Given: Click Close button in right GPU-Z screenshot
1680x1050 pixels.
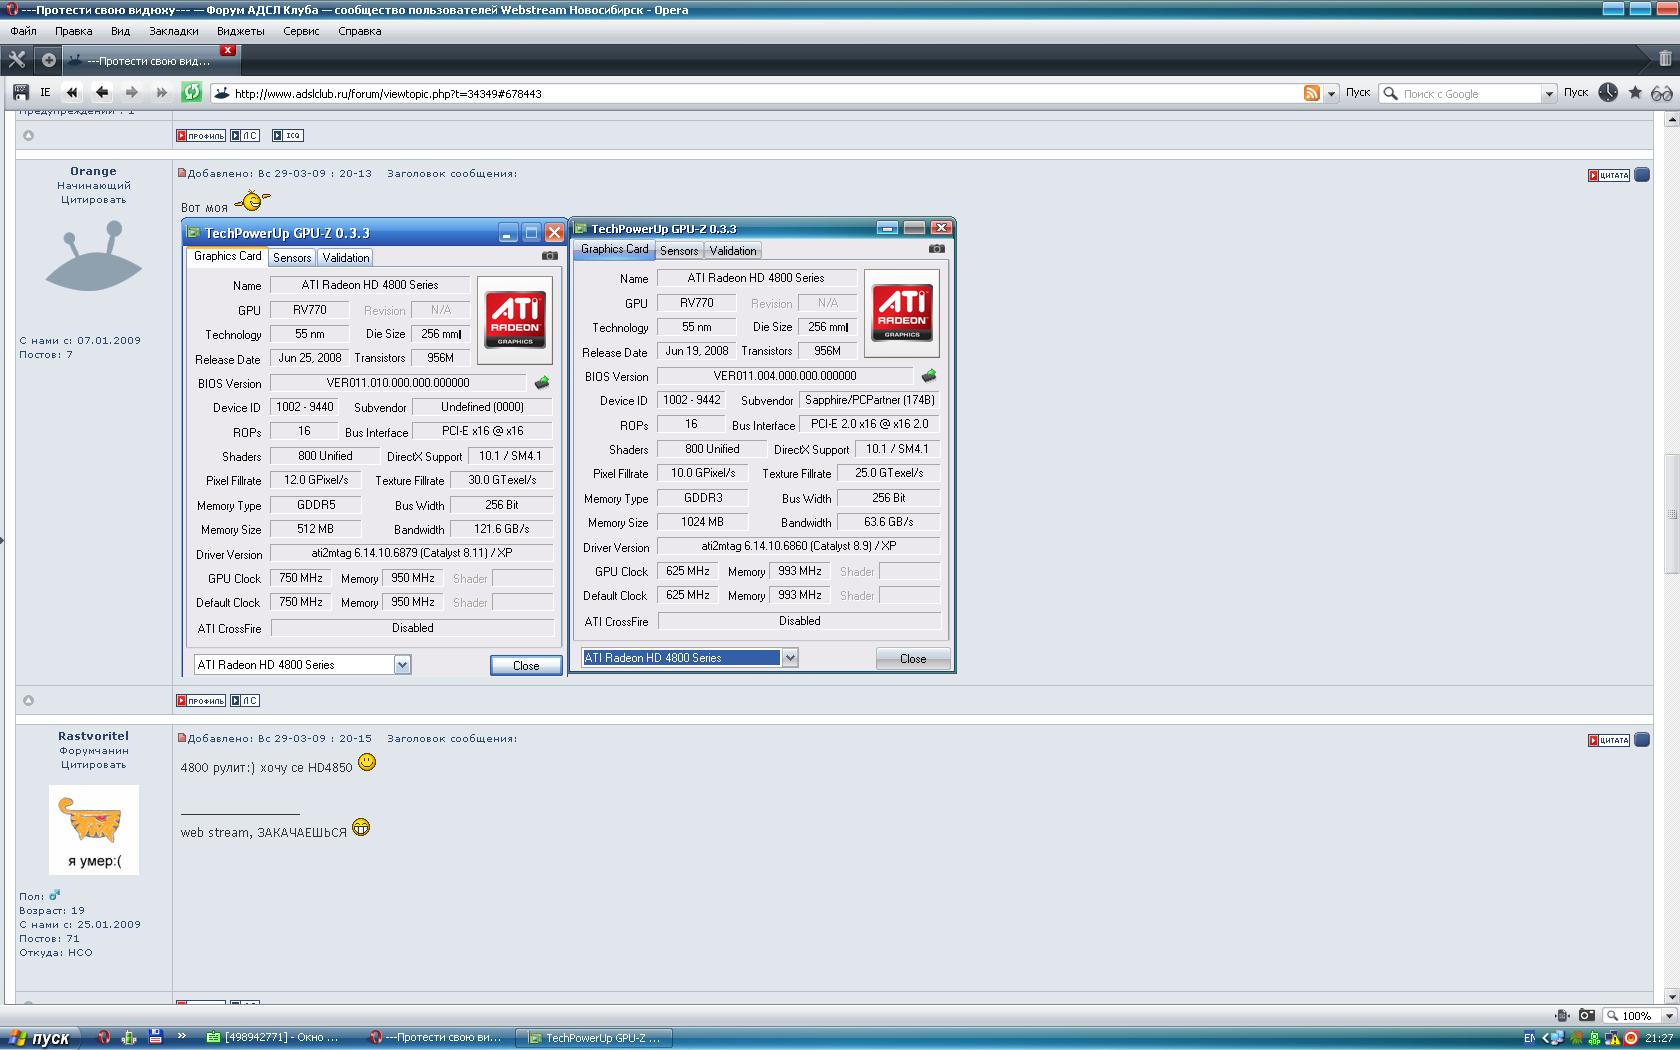Looking at the screenshot, I should [x=913, y=658].
